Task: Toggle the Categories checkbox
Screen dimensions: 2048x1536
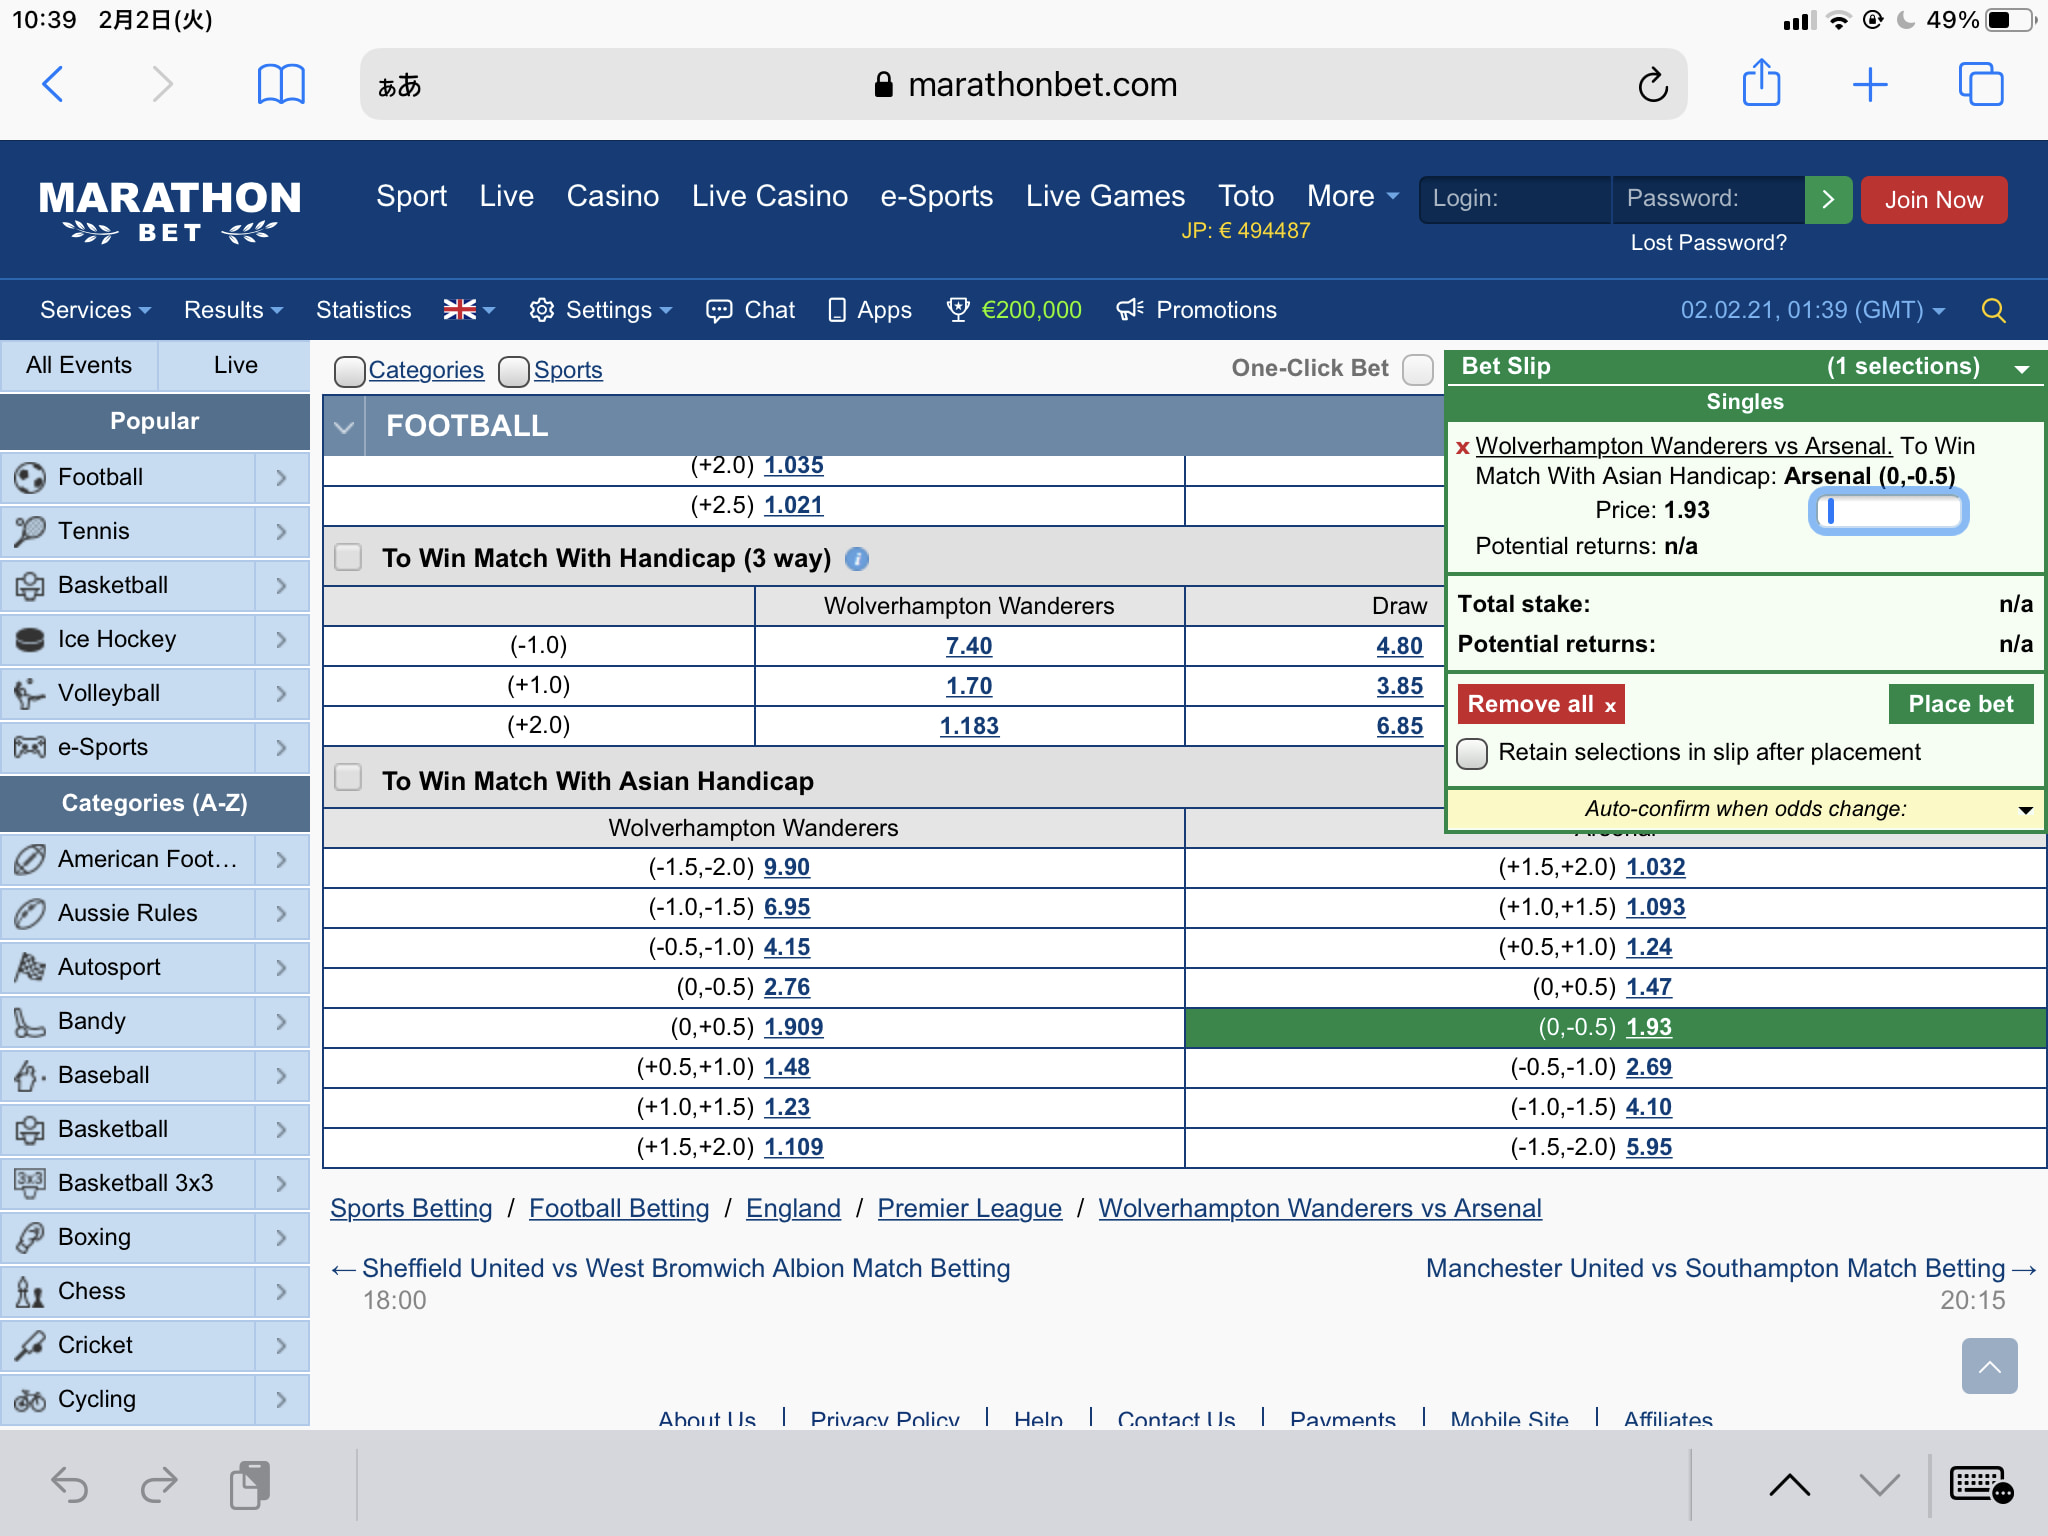Action: coord(349,371)
